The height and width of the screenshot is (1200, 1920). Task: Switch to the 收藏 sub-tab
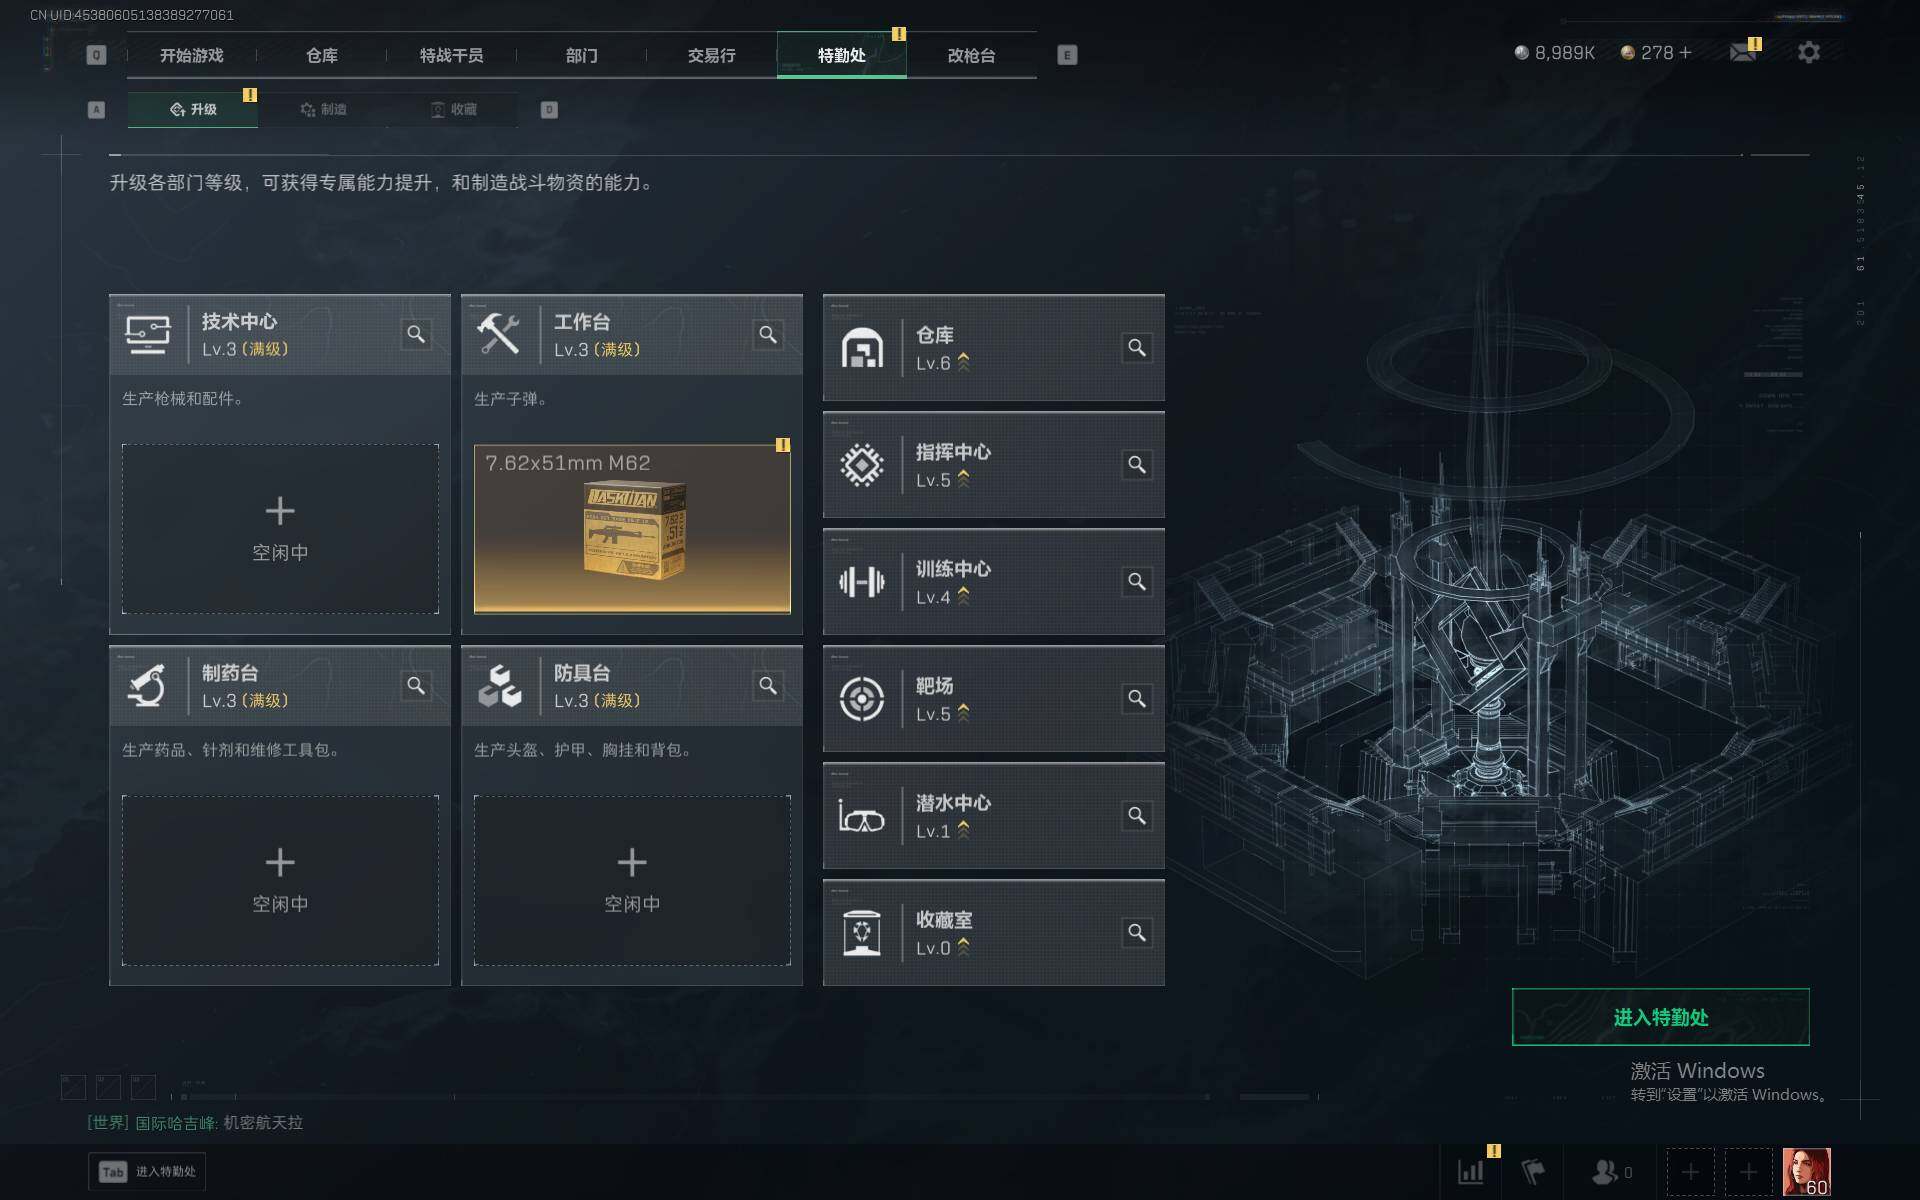tap(453, 109)
